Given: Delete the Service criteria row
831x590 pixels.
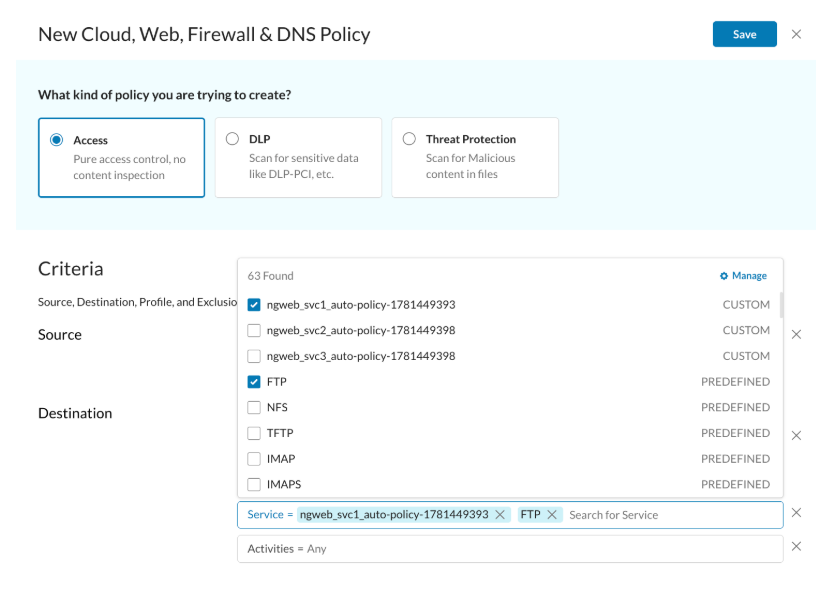Looking at the screenshot, I should (x=796, y=513).
